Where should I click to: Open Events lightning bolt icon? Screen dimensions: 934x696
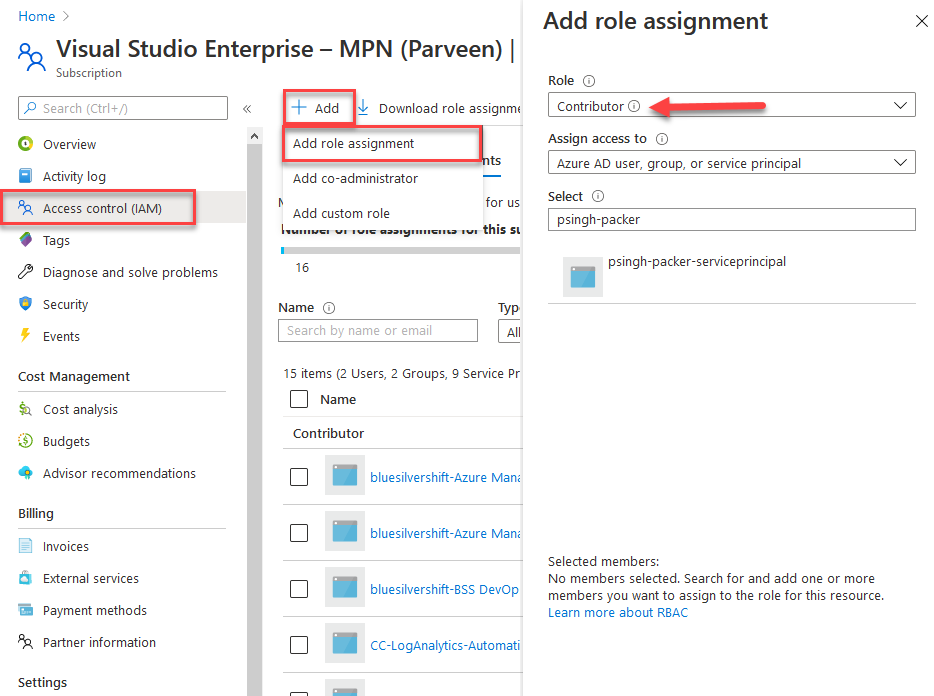[26, 336]
